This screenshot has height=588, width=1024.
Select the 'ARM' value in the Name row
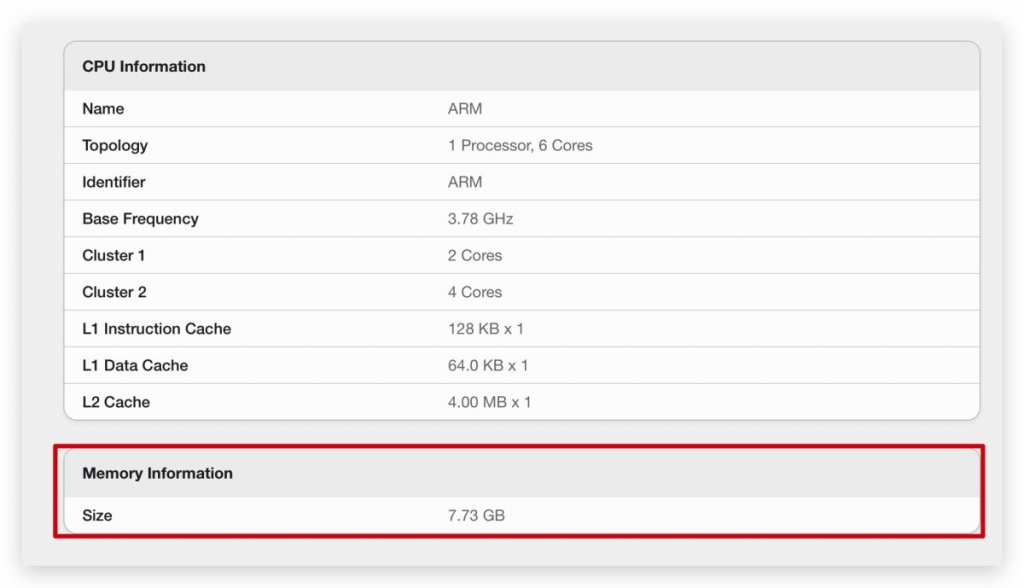[x=465, y=108]
